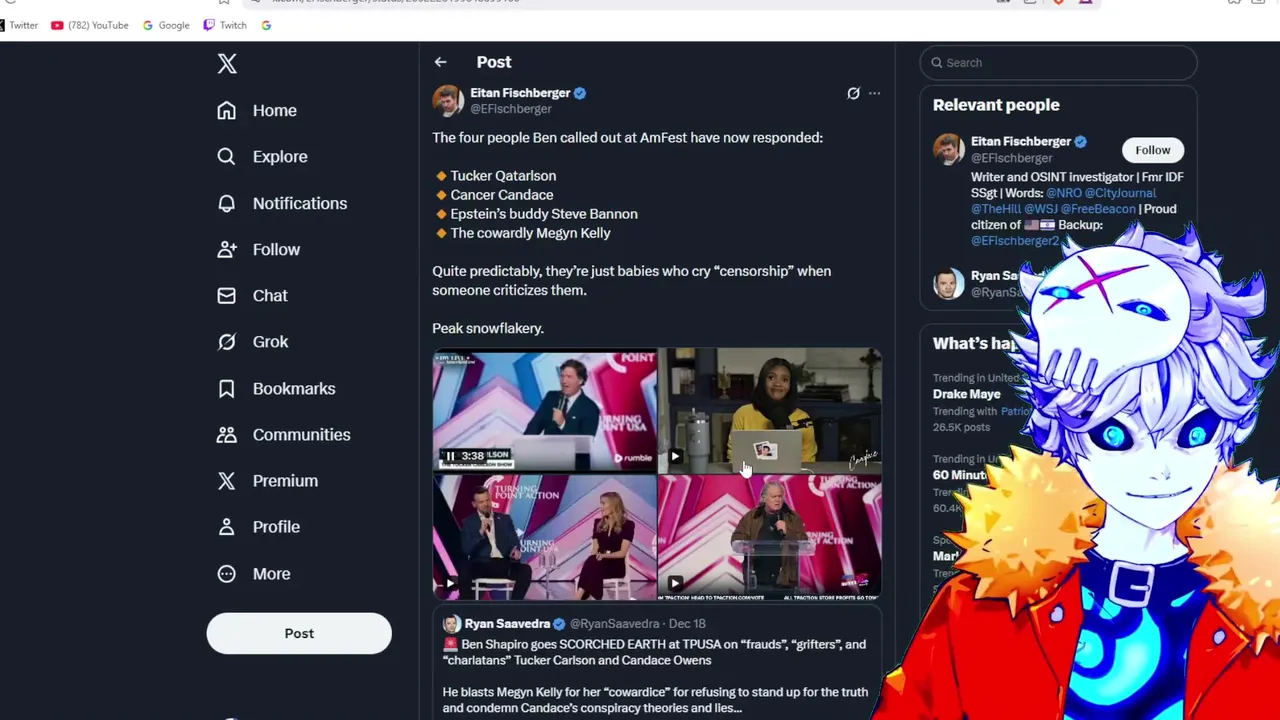Open Twitch bookmark in browser bar

pos(225,25)
